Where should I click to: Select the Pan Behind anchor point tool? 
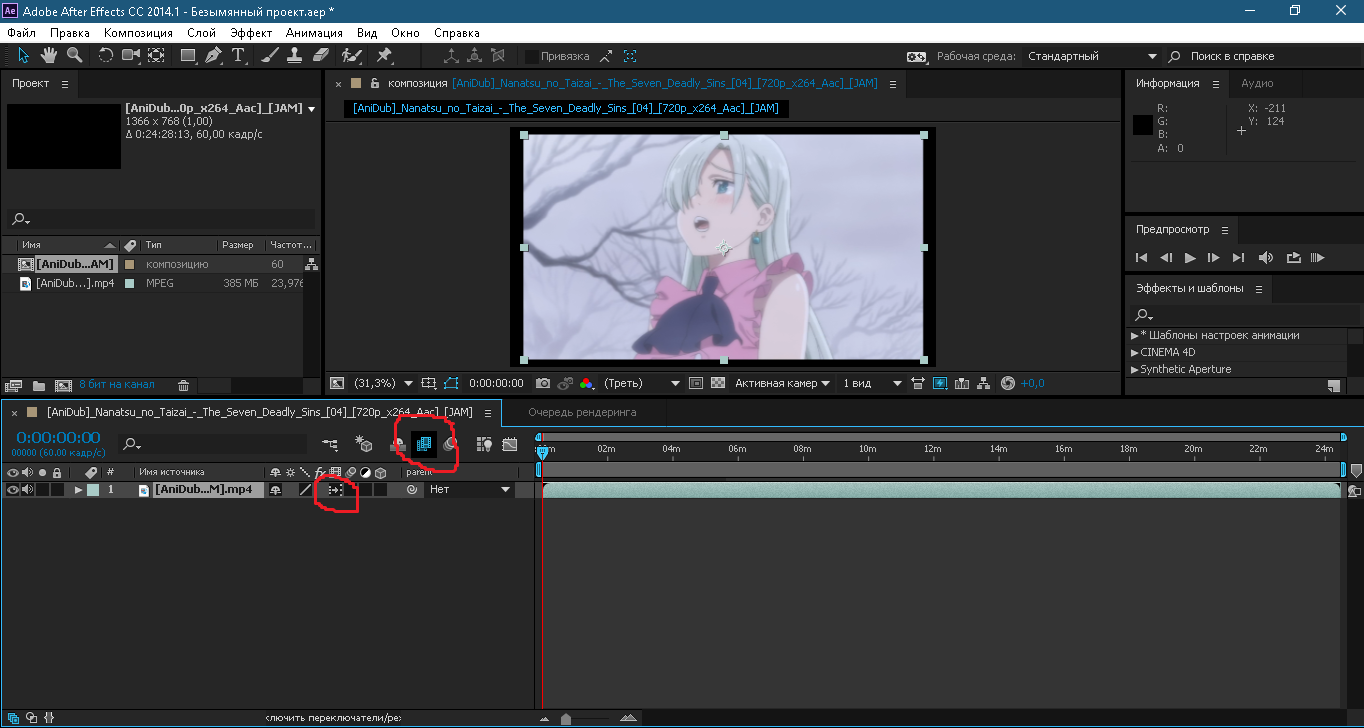click(x=155, y=56)
